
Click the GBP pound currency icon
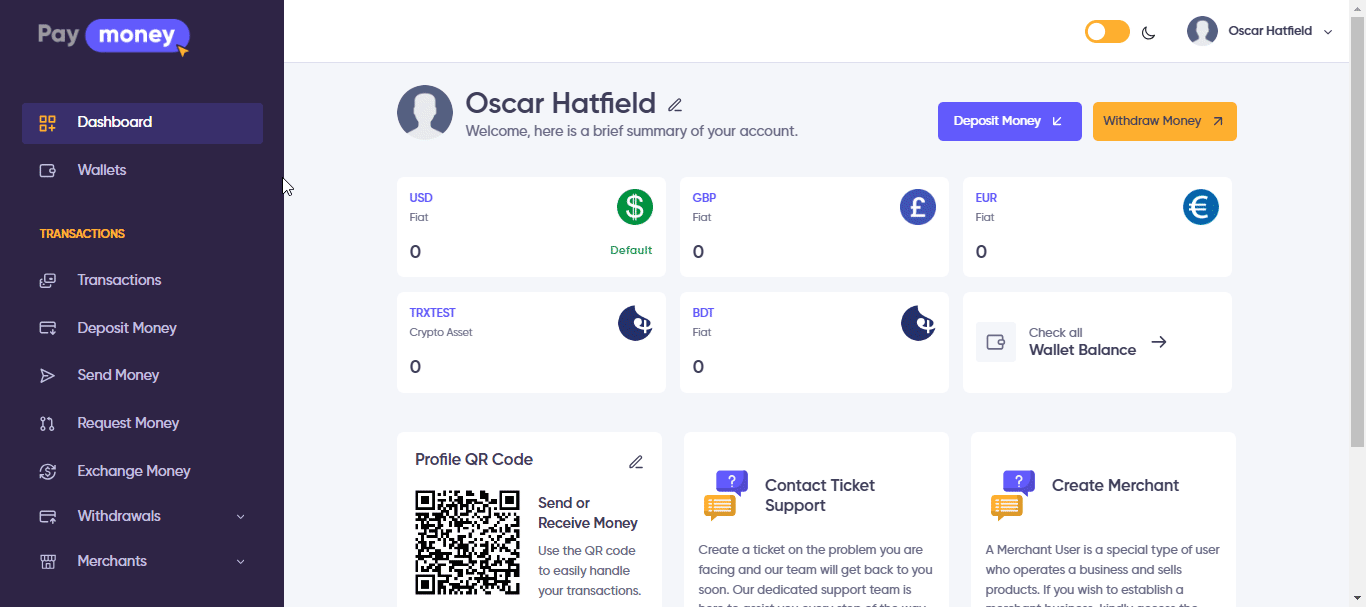(918, 207)
